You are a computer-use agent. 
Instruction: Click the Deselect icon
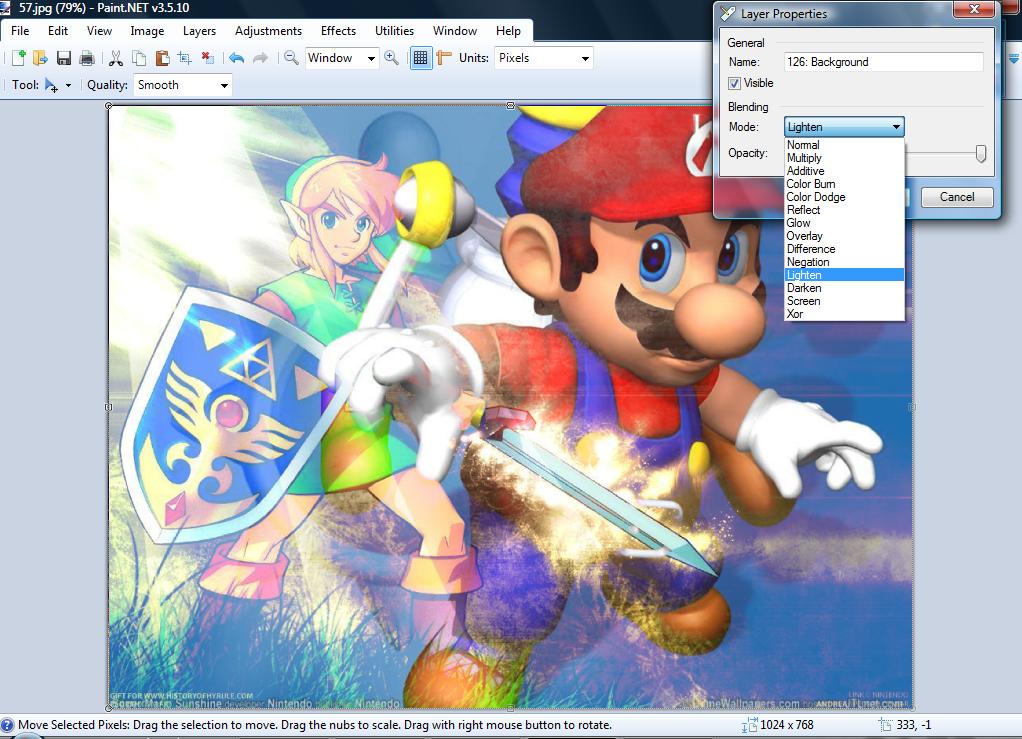point(207,58)
